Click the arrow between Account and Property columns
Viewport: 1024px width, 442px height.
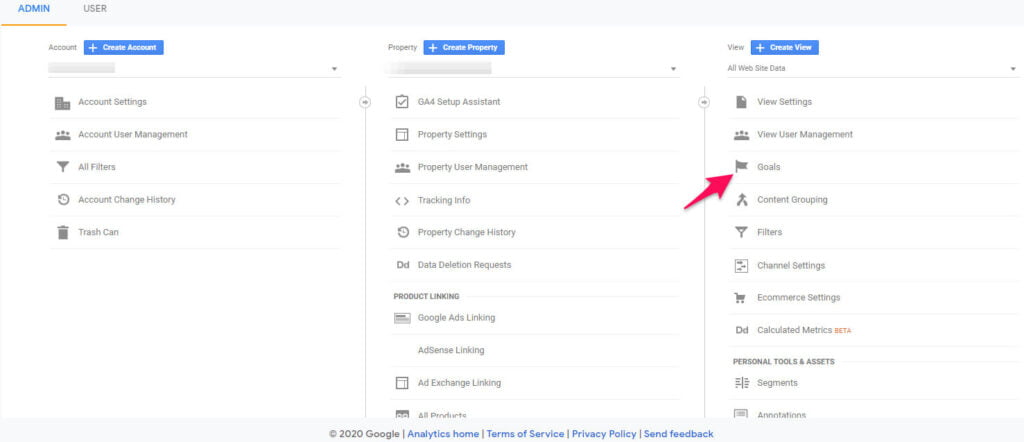click(x=365, y=102)
